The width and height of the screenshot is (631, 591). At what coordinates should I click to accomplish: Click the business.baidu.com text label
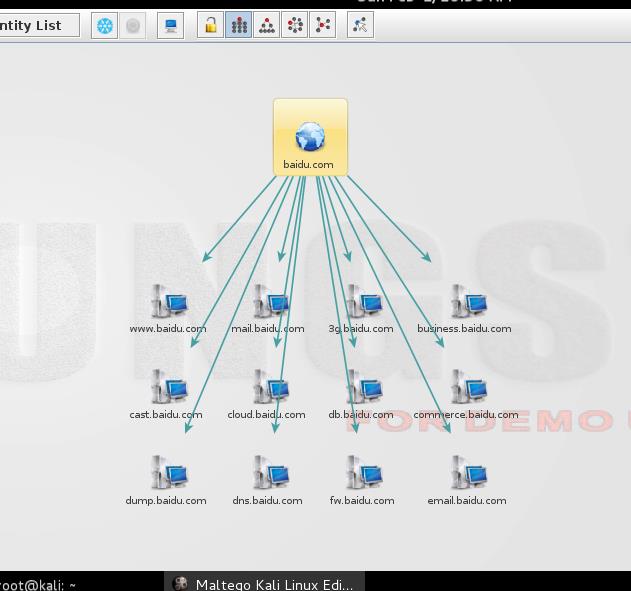[464, 329]
